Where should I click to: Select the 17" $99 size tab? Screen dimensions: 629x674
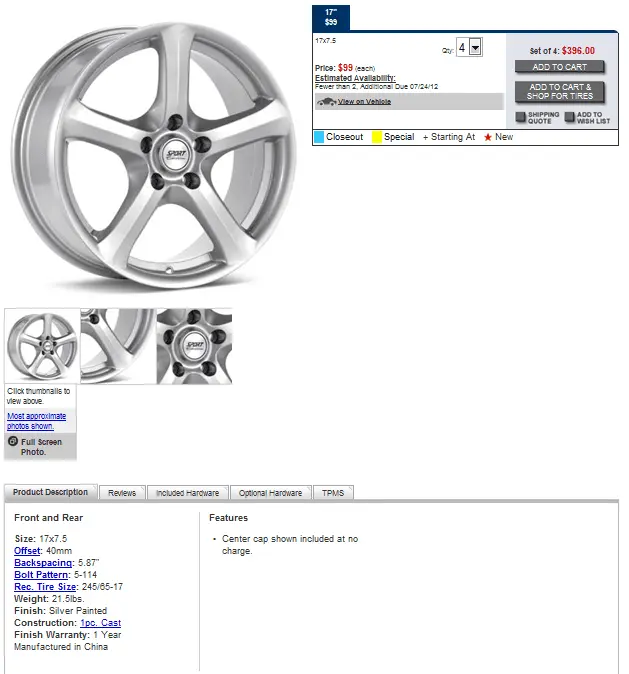tap(331, 16)
